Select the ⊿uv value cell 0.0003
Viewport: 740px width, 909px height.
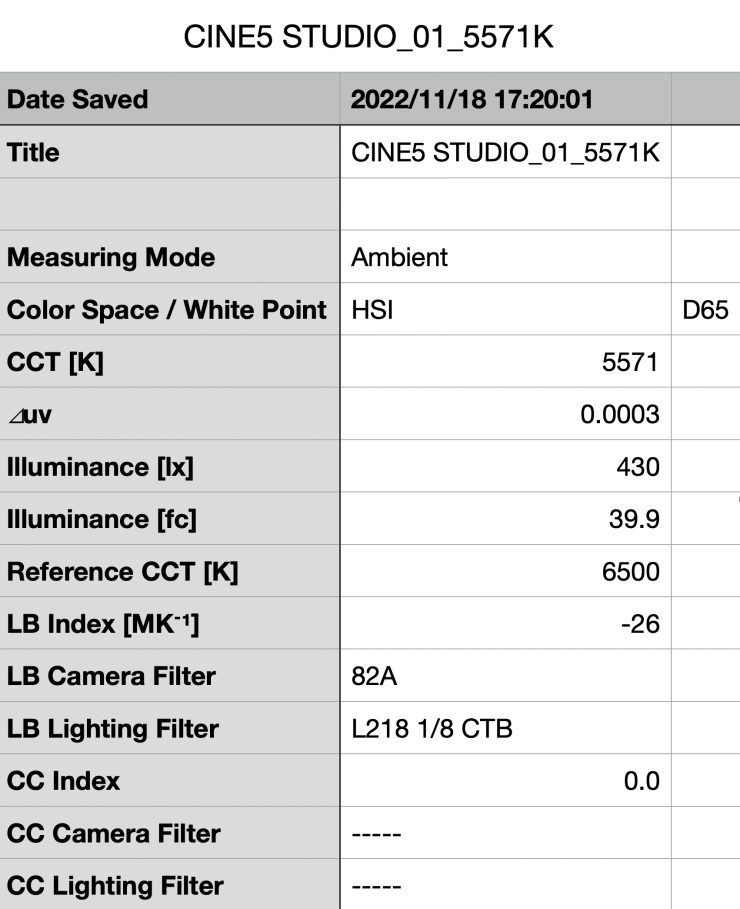pos(505,414)
